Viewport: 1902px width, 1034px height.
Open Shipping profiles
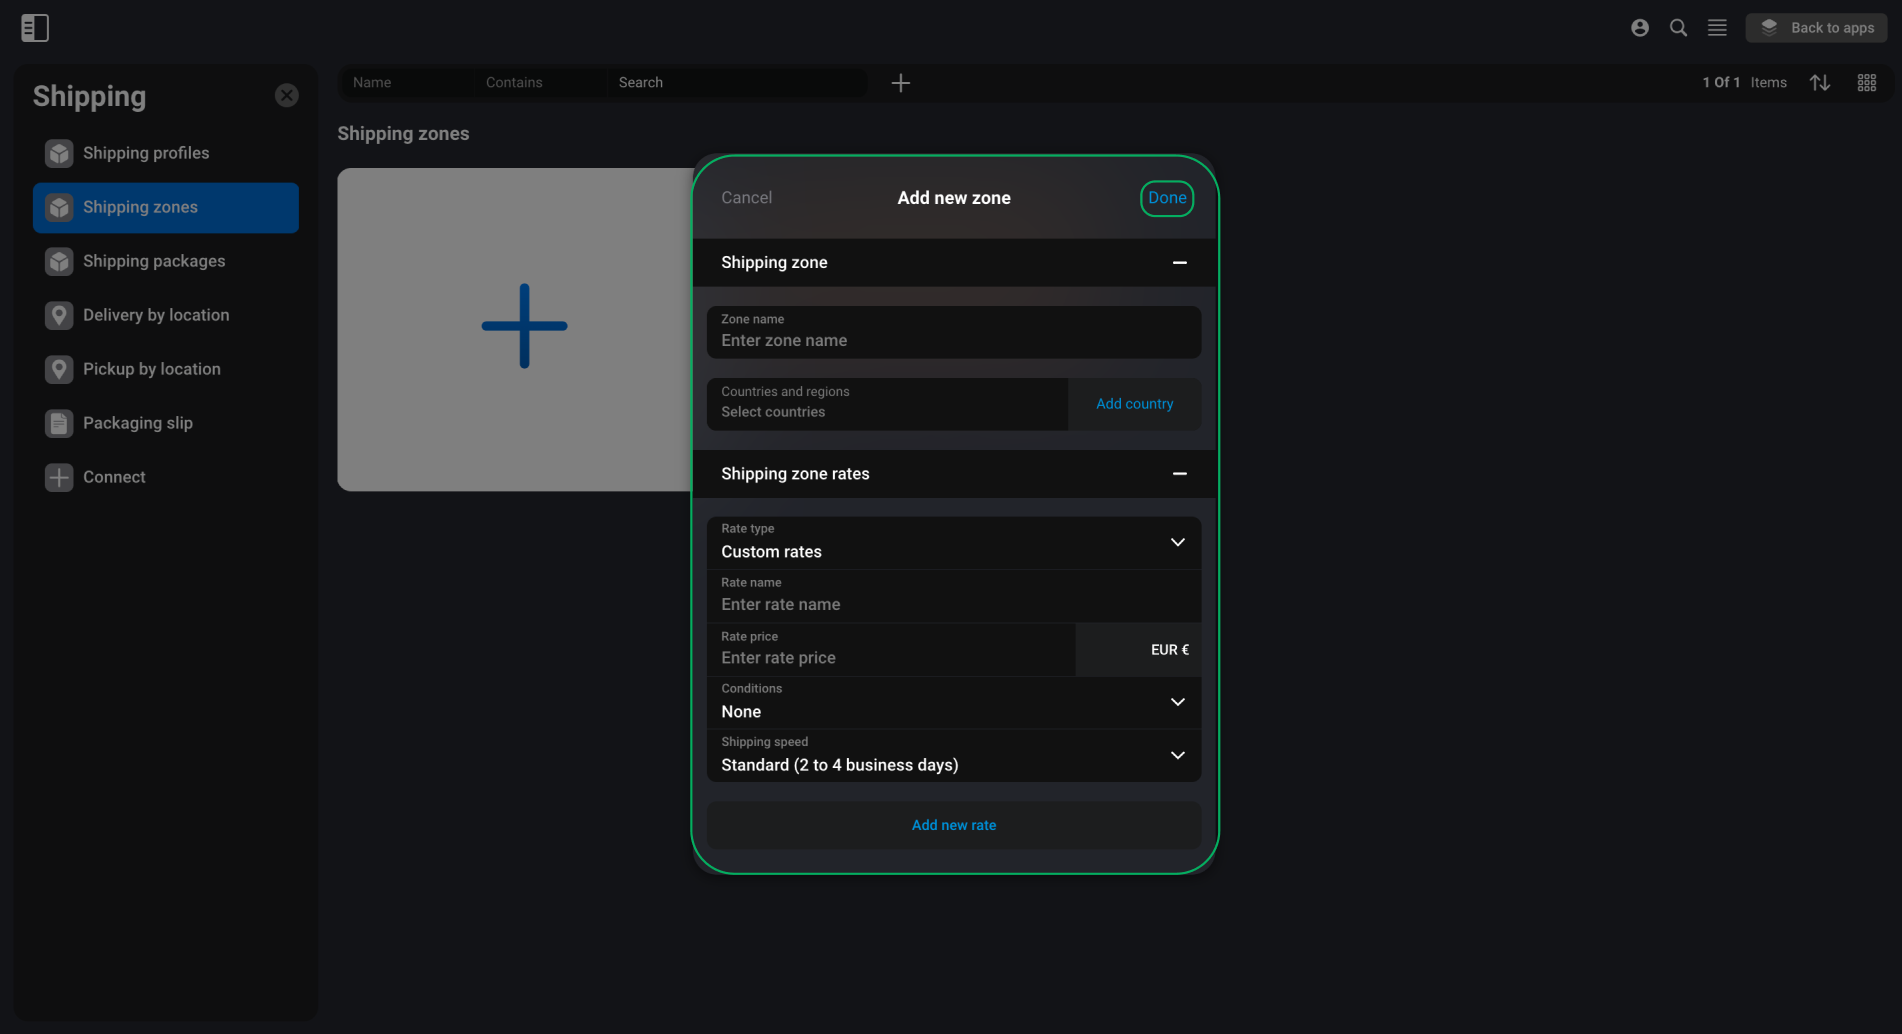coord(166,153)
